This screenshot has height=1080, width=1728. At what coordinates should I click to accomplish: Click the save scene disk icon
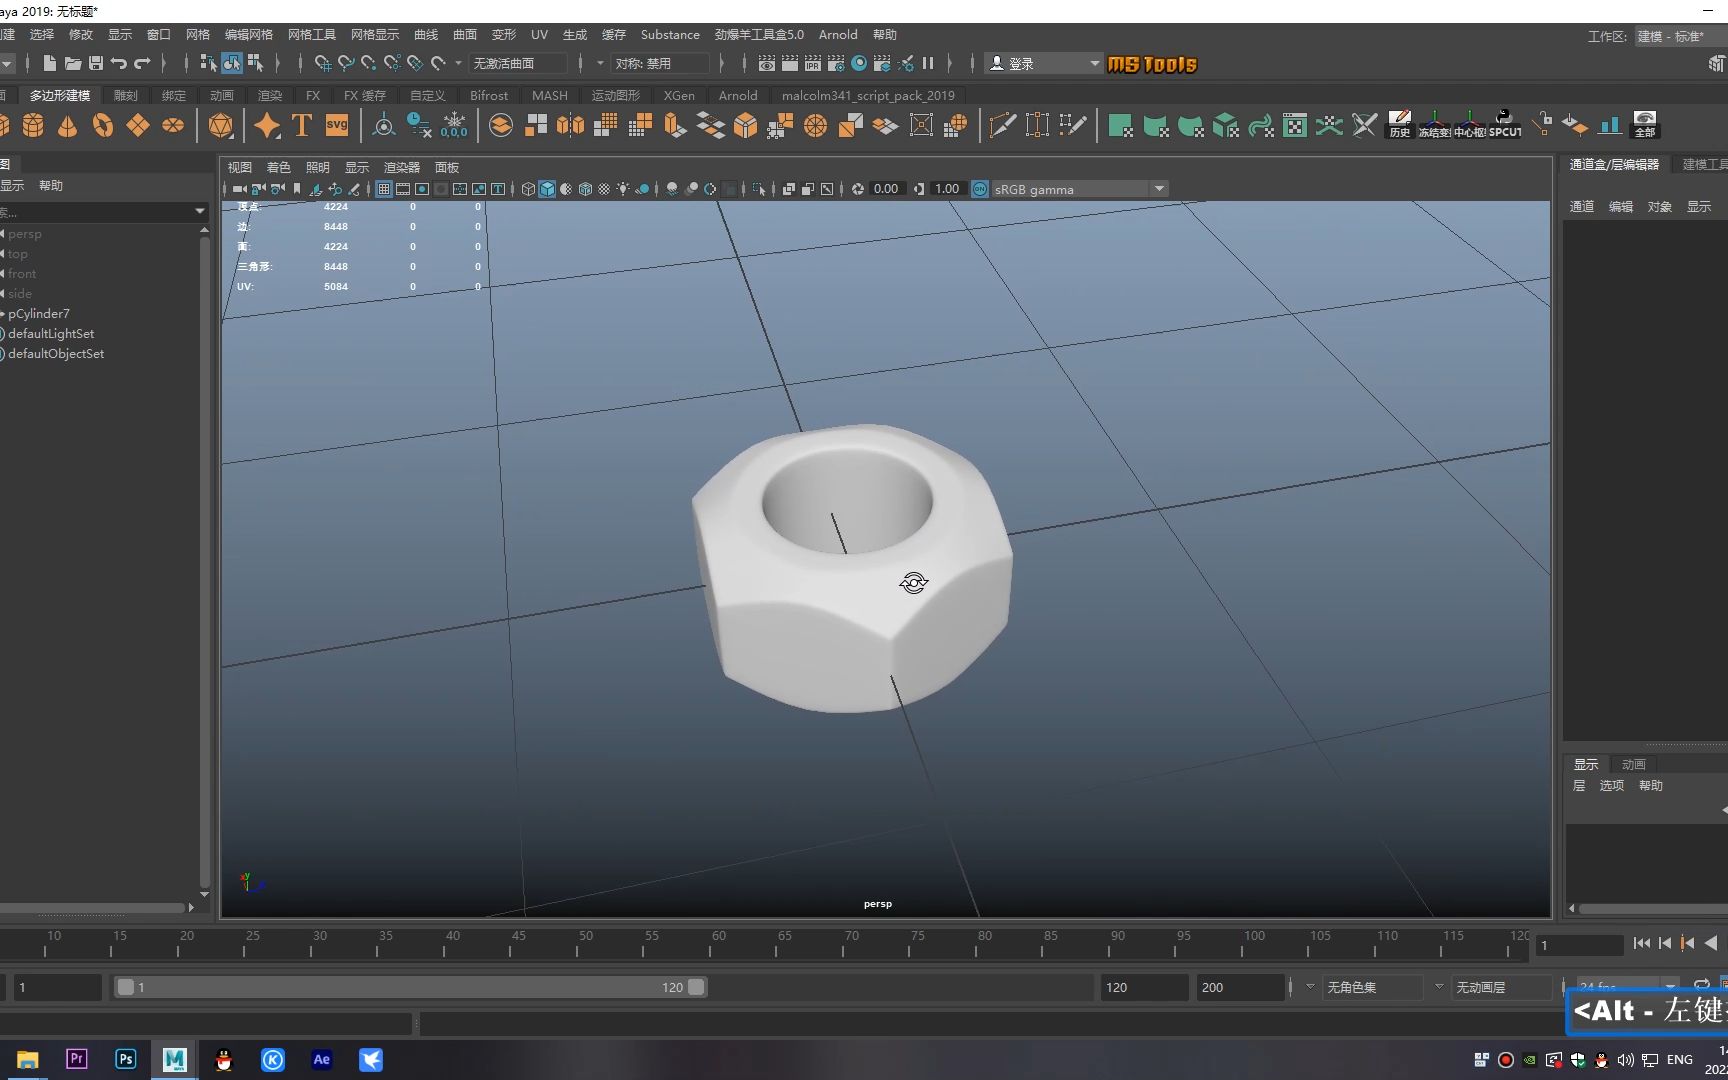click(x=96, y=63)
